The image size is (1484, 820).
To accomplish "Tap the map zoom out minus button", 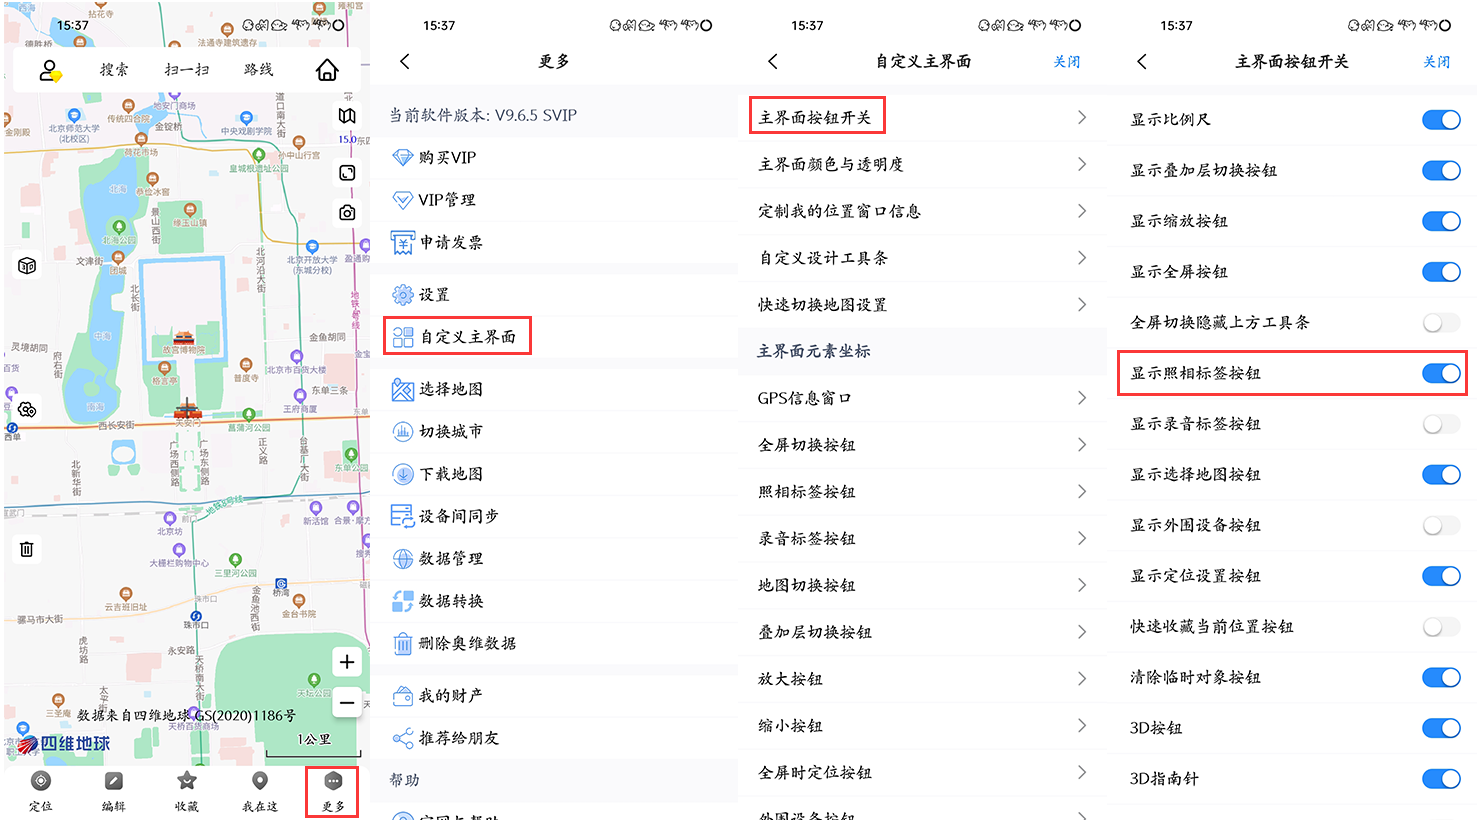I will pyautogui.click(x=346, y=703).
